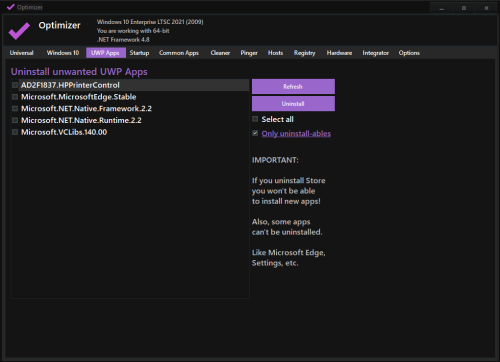Click the Select all label
Screen dimensions: 500x362
(278, 119)
